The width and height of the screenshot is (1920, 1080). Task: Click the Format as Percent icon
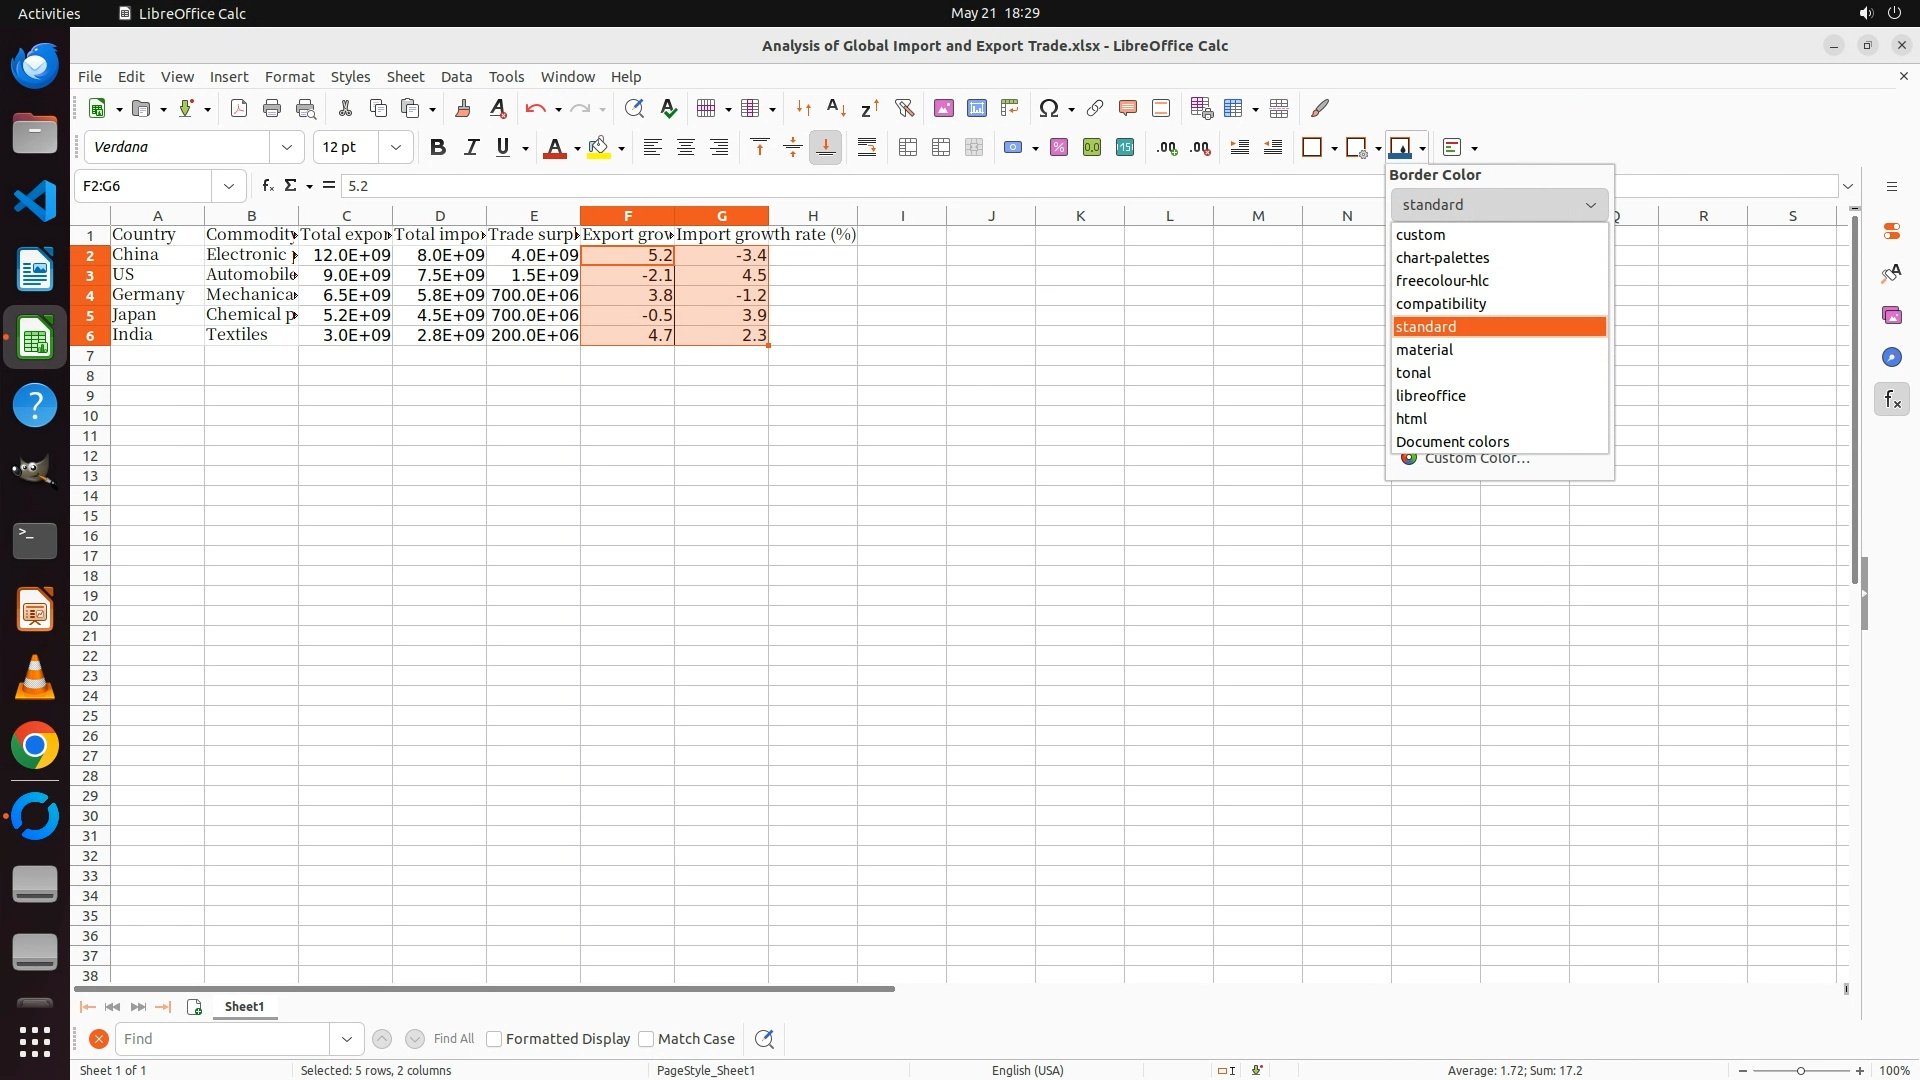(1059, 148)
